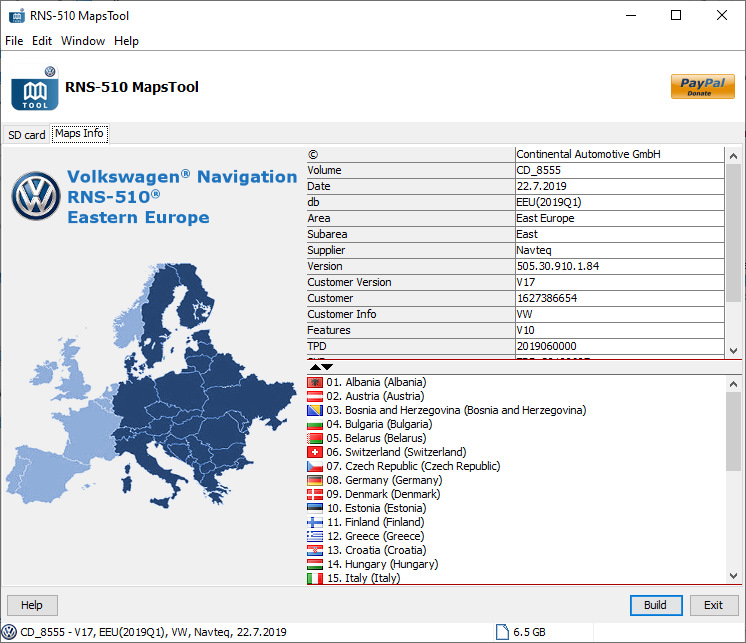
Task: Select the Volume value CD_8555
Action: pyautogui.click(x=619, y=170)
